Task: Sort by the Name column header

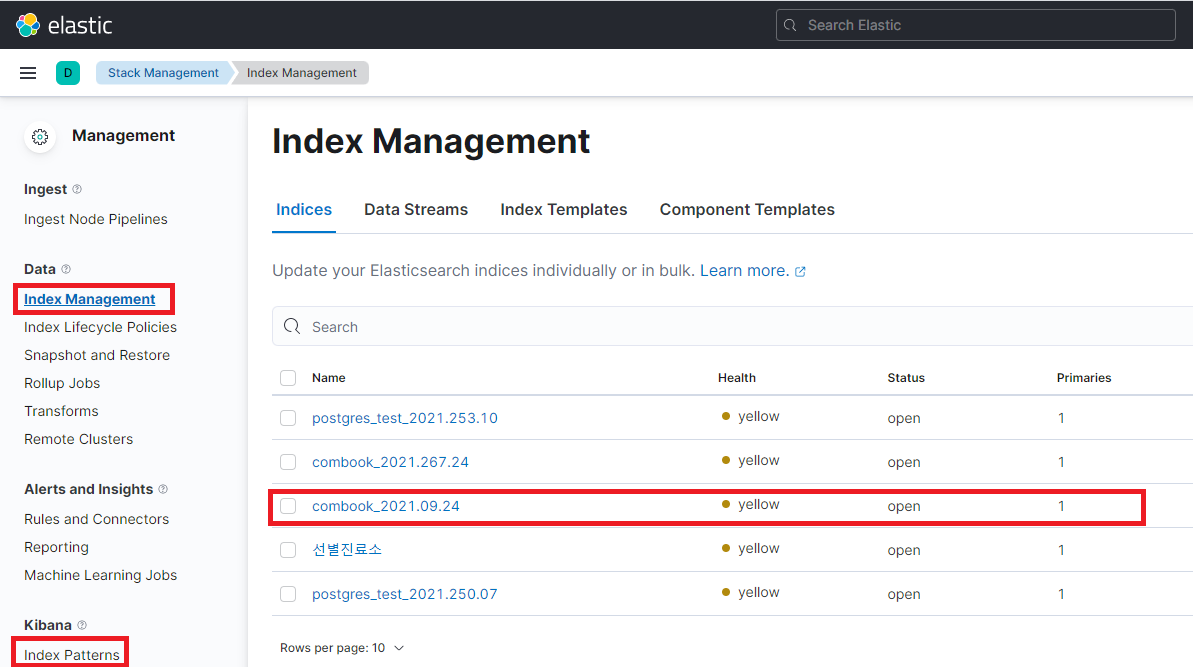Action: click(329, 378)
